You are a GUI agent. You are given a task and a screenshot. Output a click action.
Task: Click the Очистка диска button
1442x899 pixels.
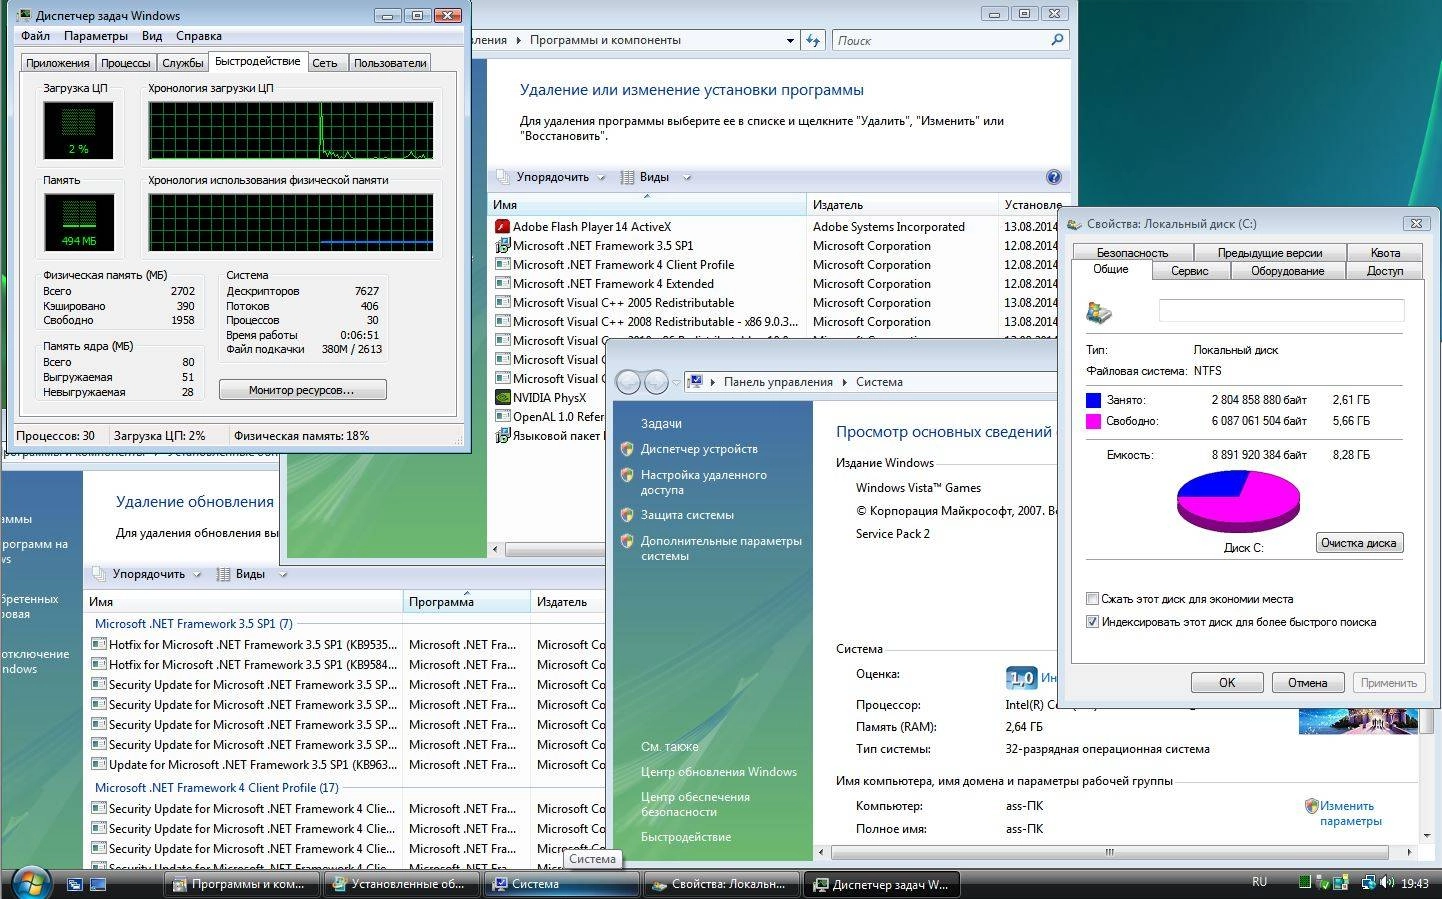pyautogui.click(x=1358, y=543)
